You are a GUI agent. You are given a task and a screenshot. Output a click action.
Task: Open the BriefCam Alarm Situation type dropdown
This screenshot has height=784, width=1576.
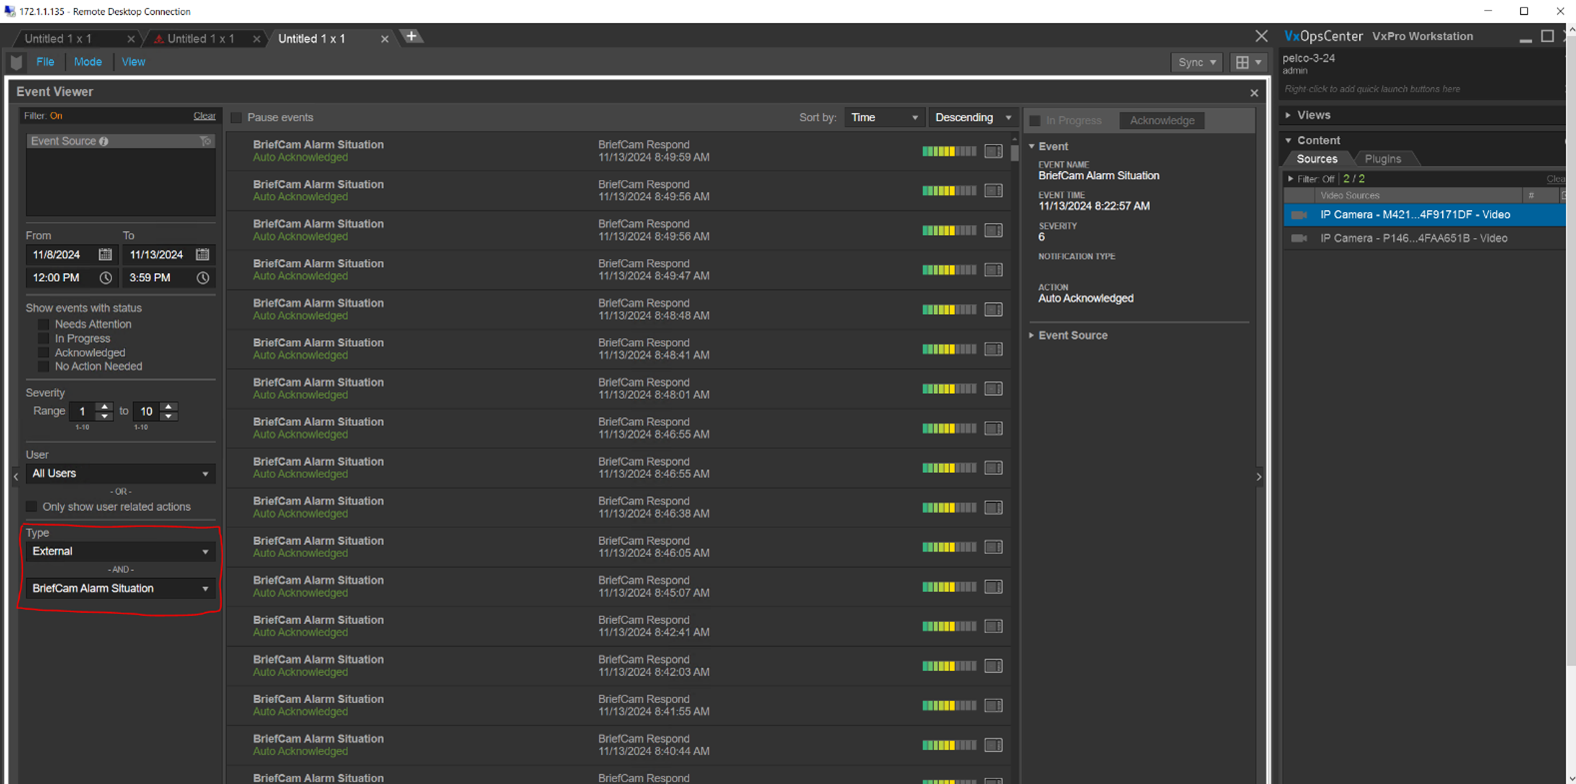tap(120, 589)
